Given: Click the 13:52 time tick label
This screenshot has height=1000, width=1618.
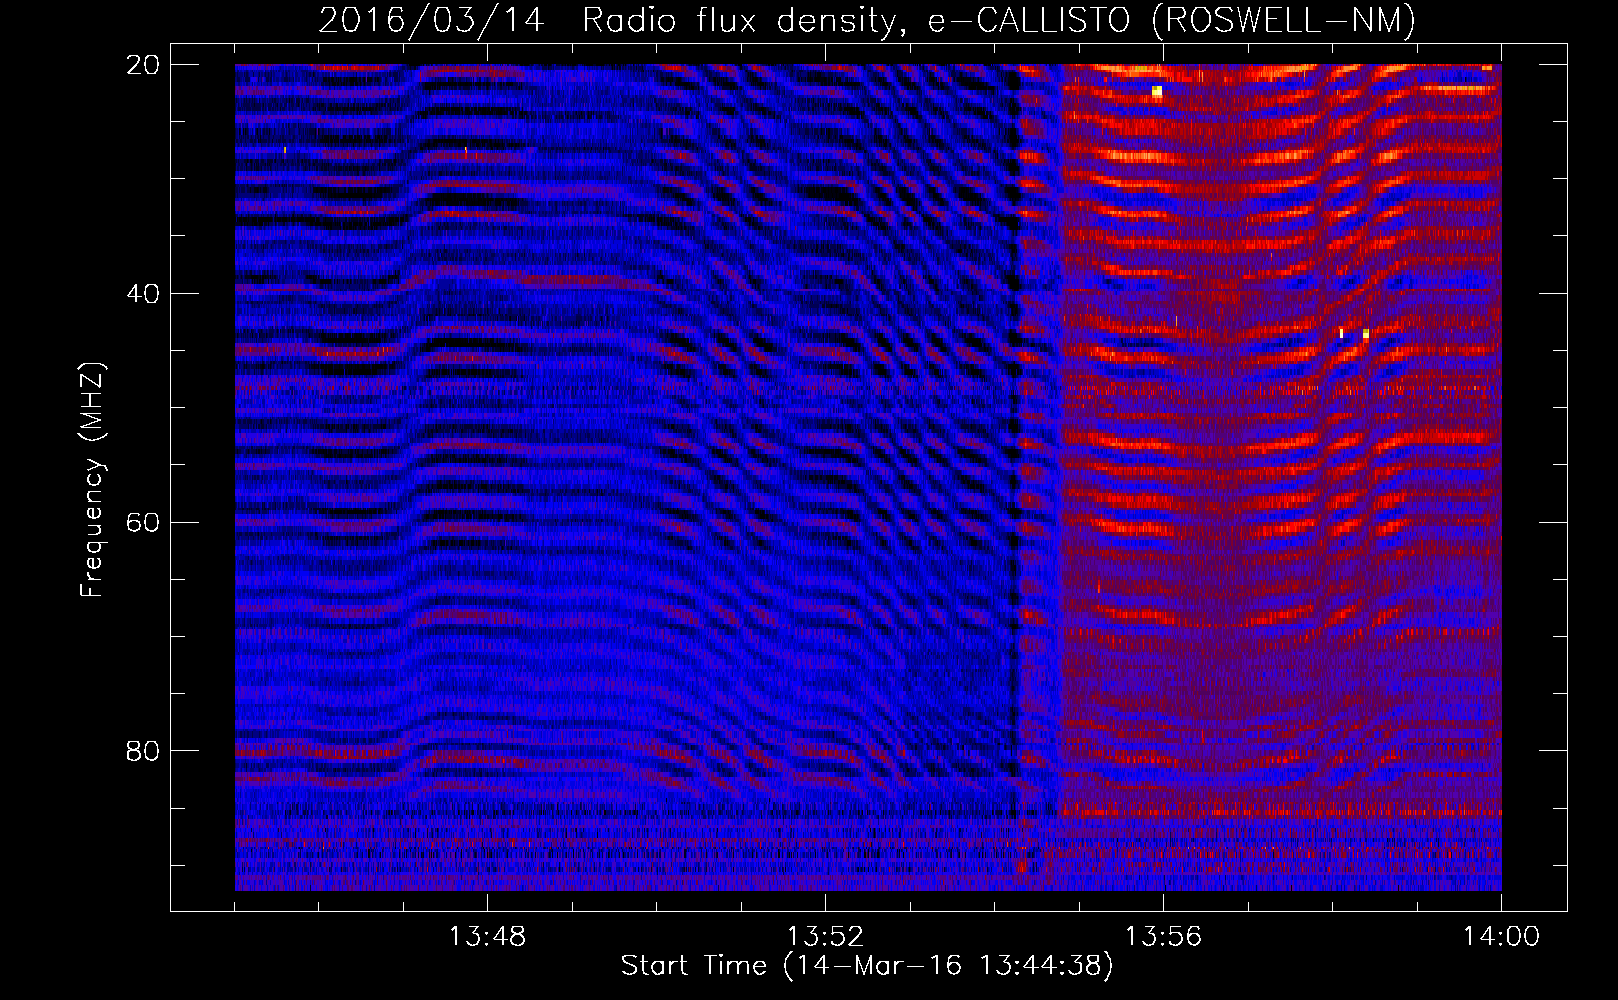Looking at the screenshot, I should (825, 937).
